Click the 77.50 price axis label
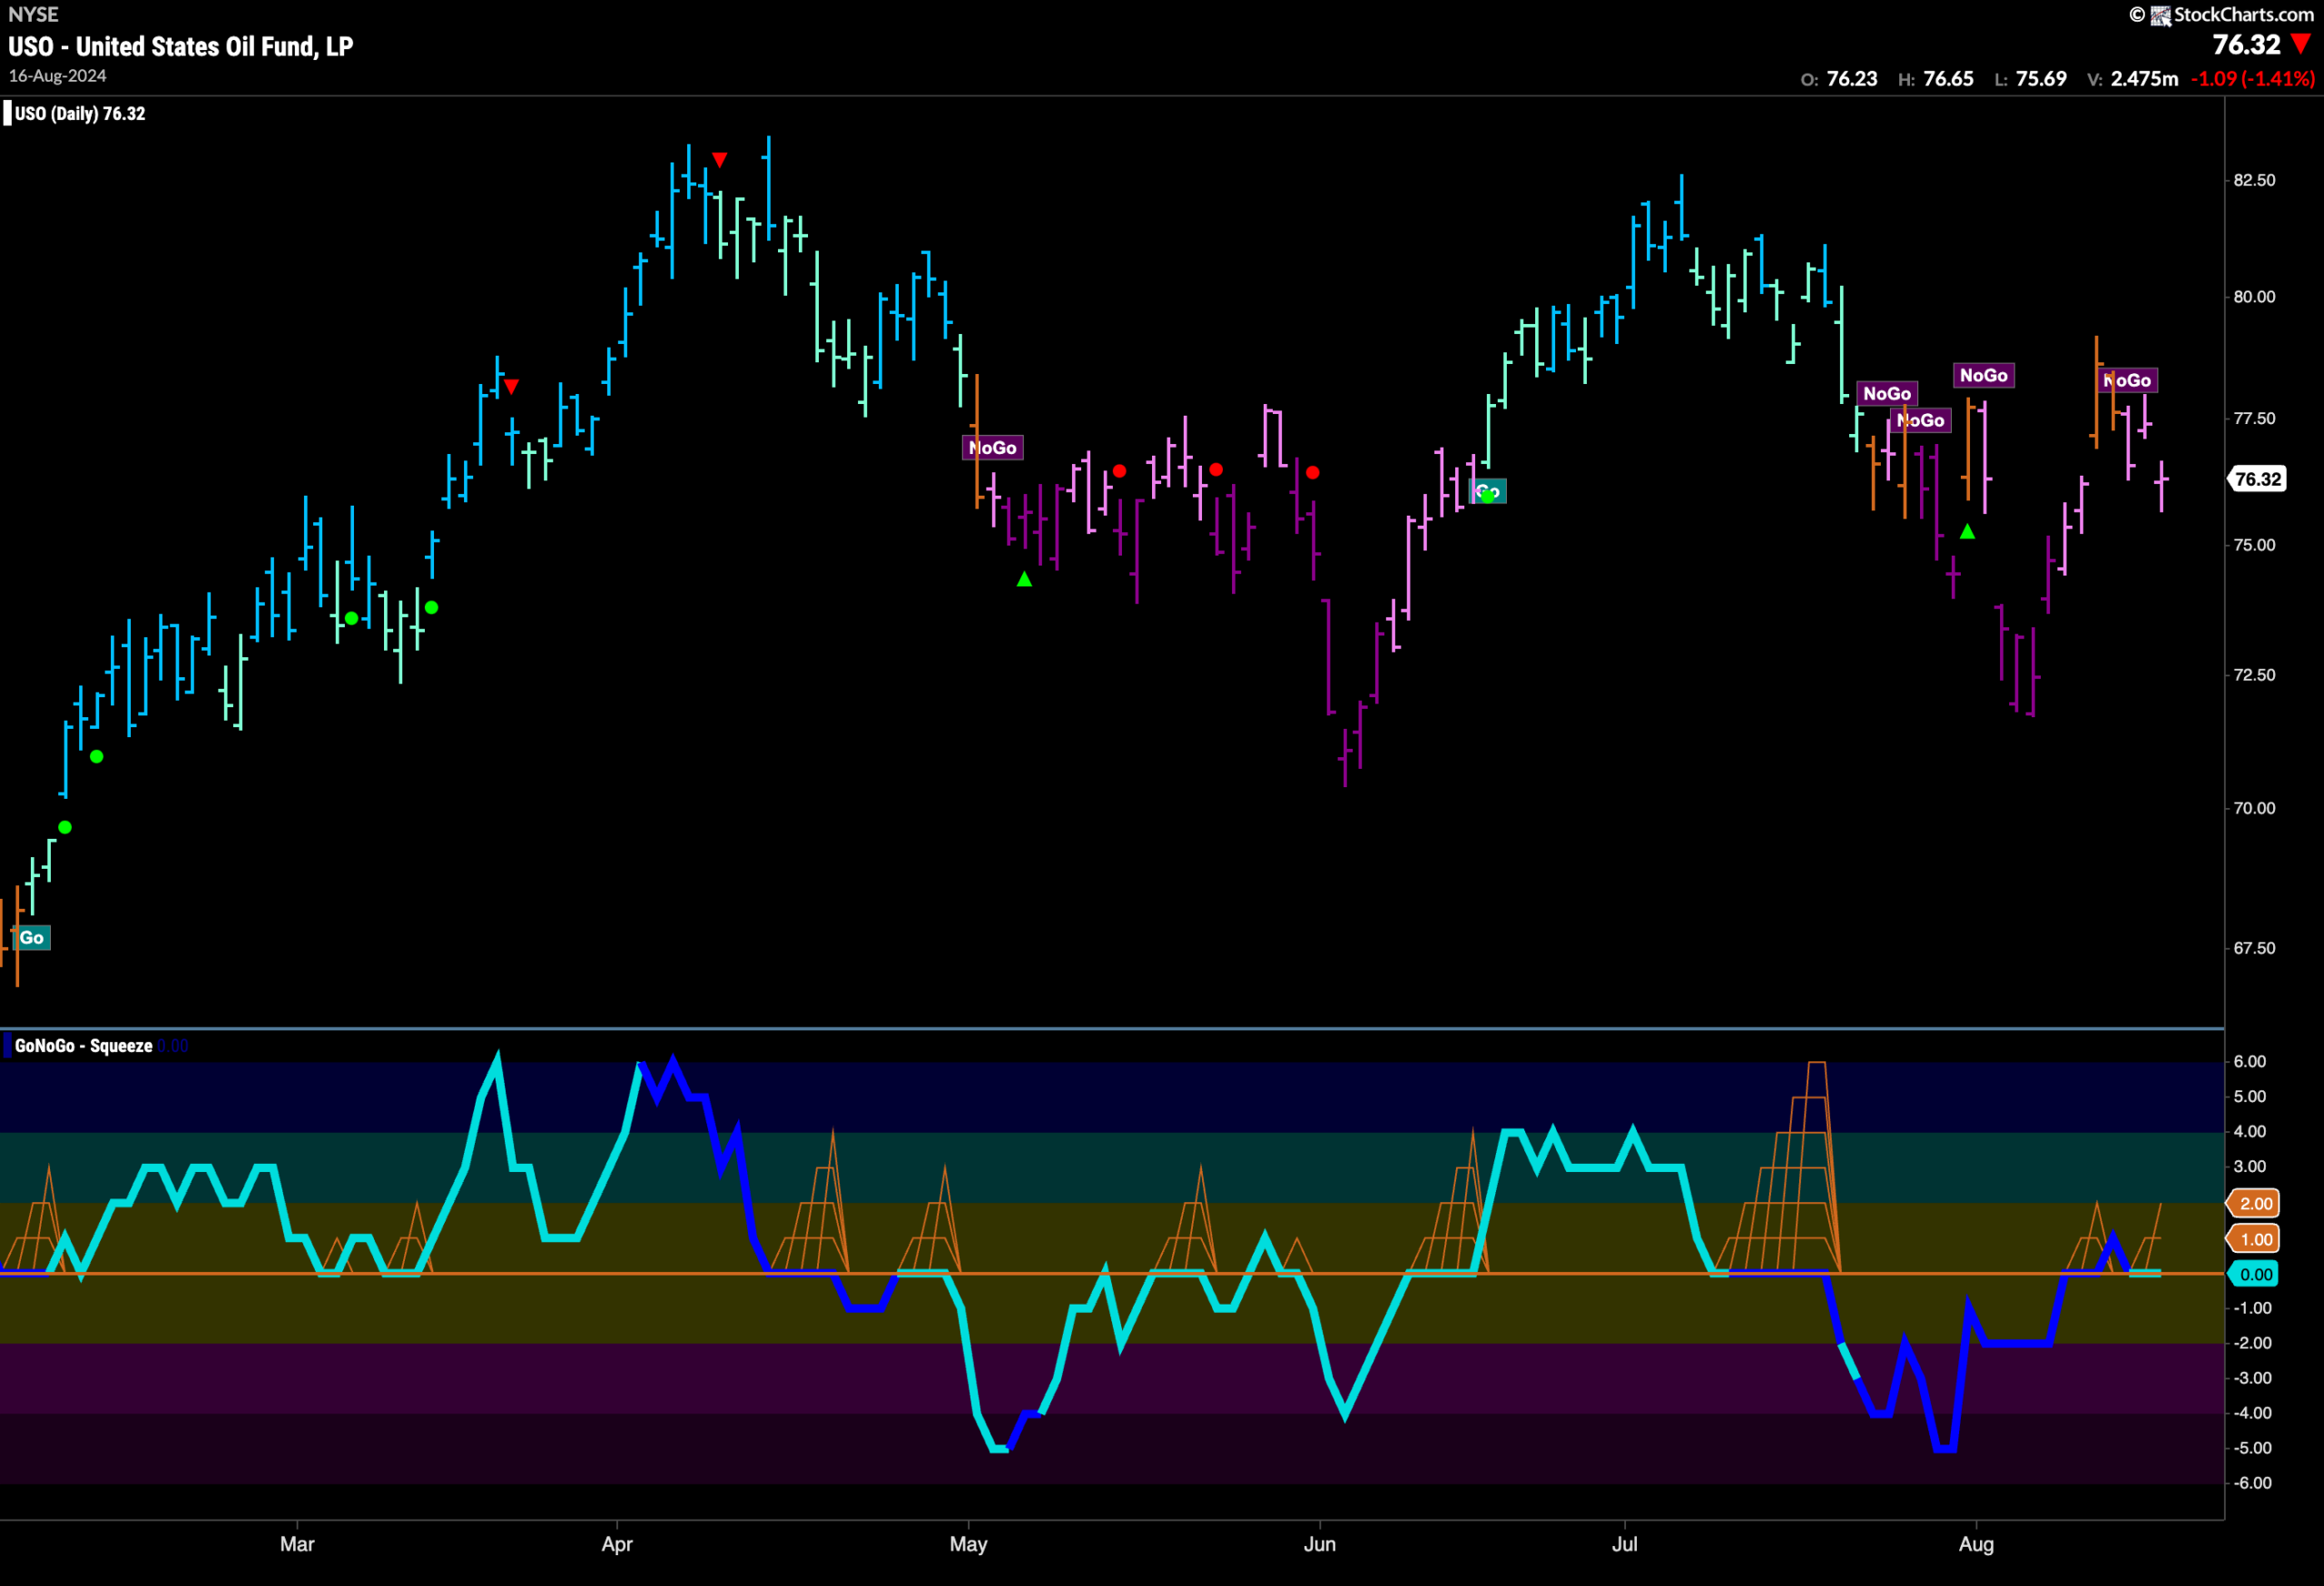 (2254, 418)
